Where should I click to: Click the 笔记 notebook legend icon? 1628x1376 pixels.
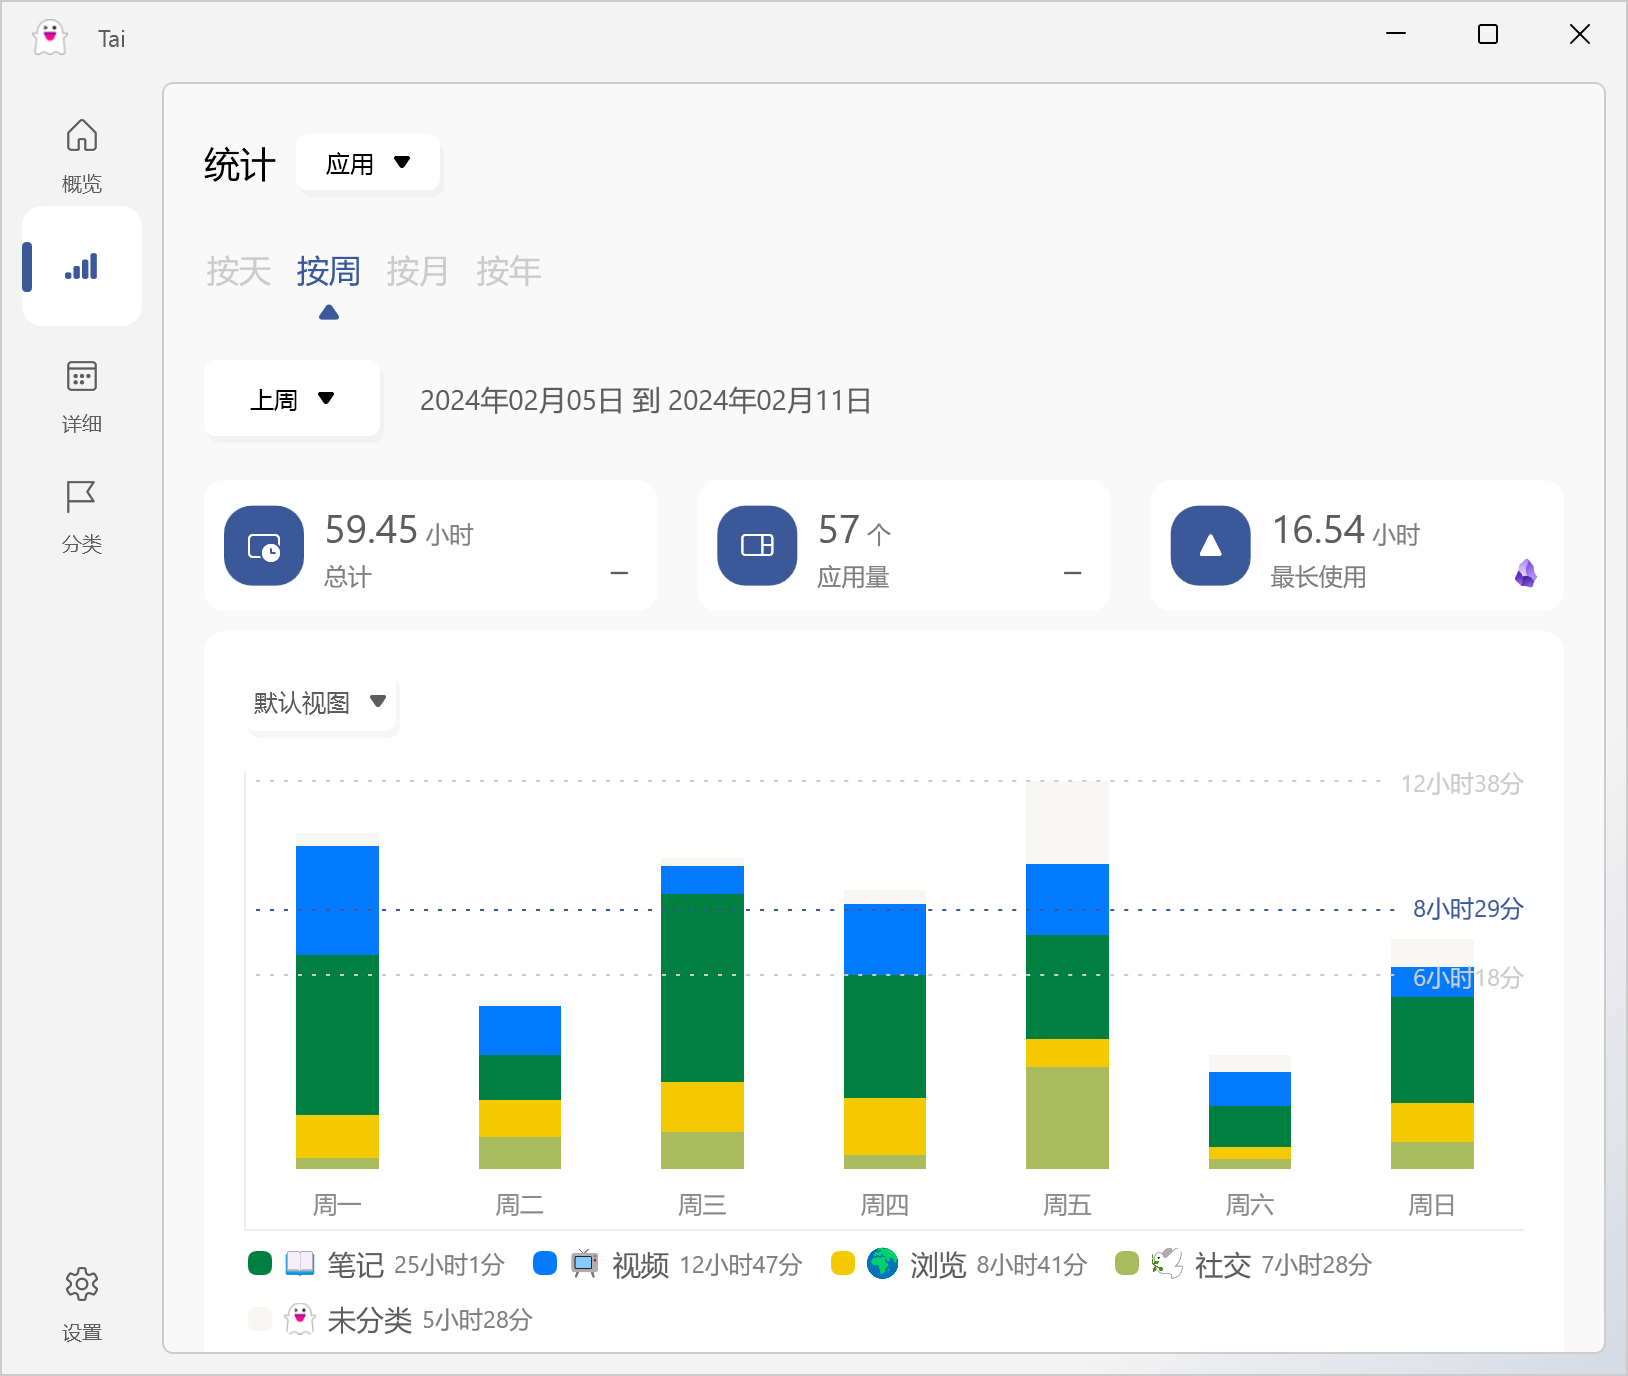[300, 1264]
